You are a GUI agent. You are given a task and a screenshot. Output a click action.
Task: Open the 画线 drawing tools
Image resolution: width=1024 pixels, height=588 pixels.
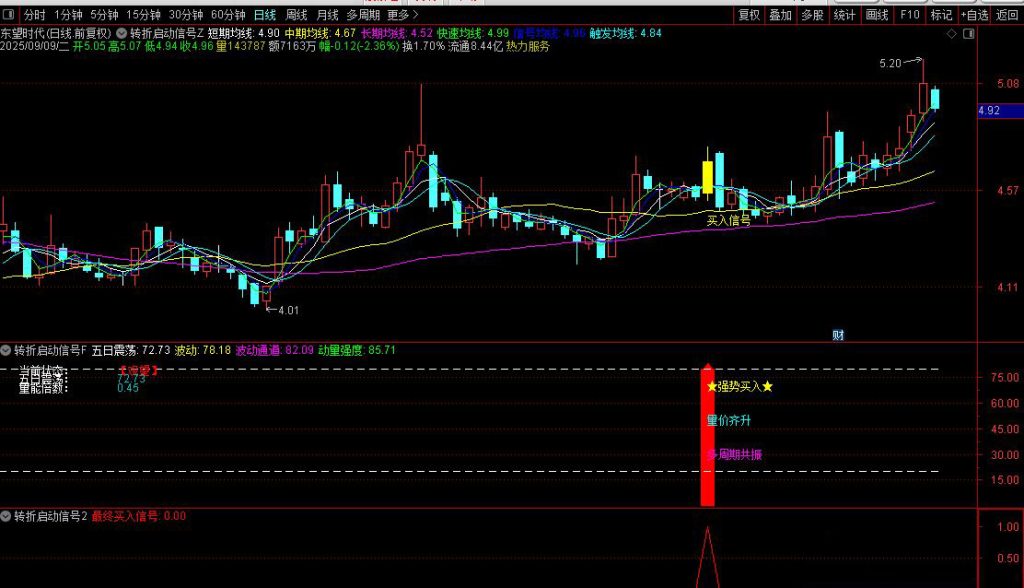point(877,15)
